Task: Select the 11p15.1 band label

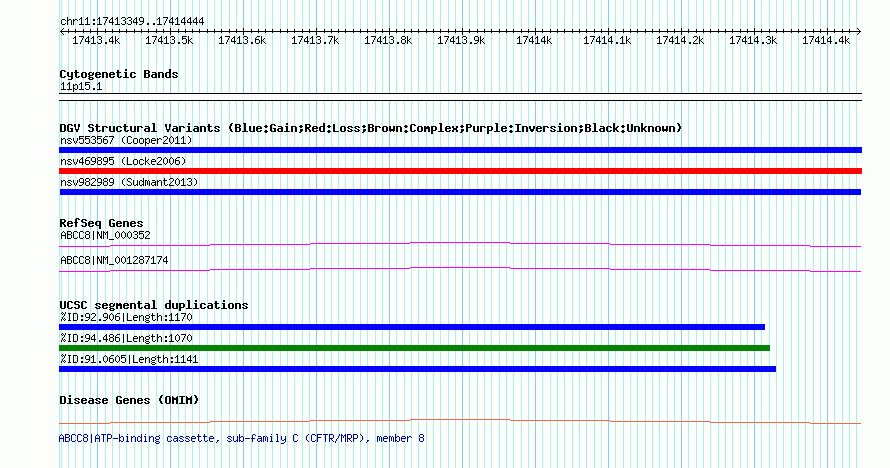Action: (81, 87)
